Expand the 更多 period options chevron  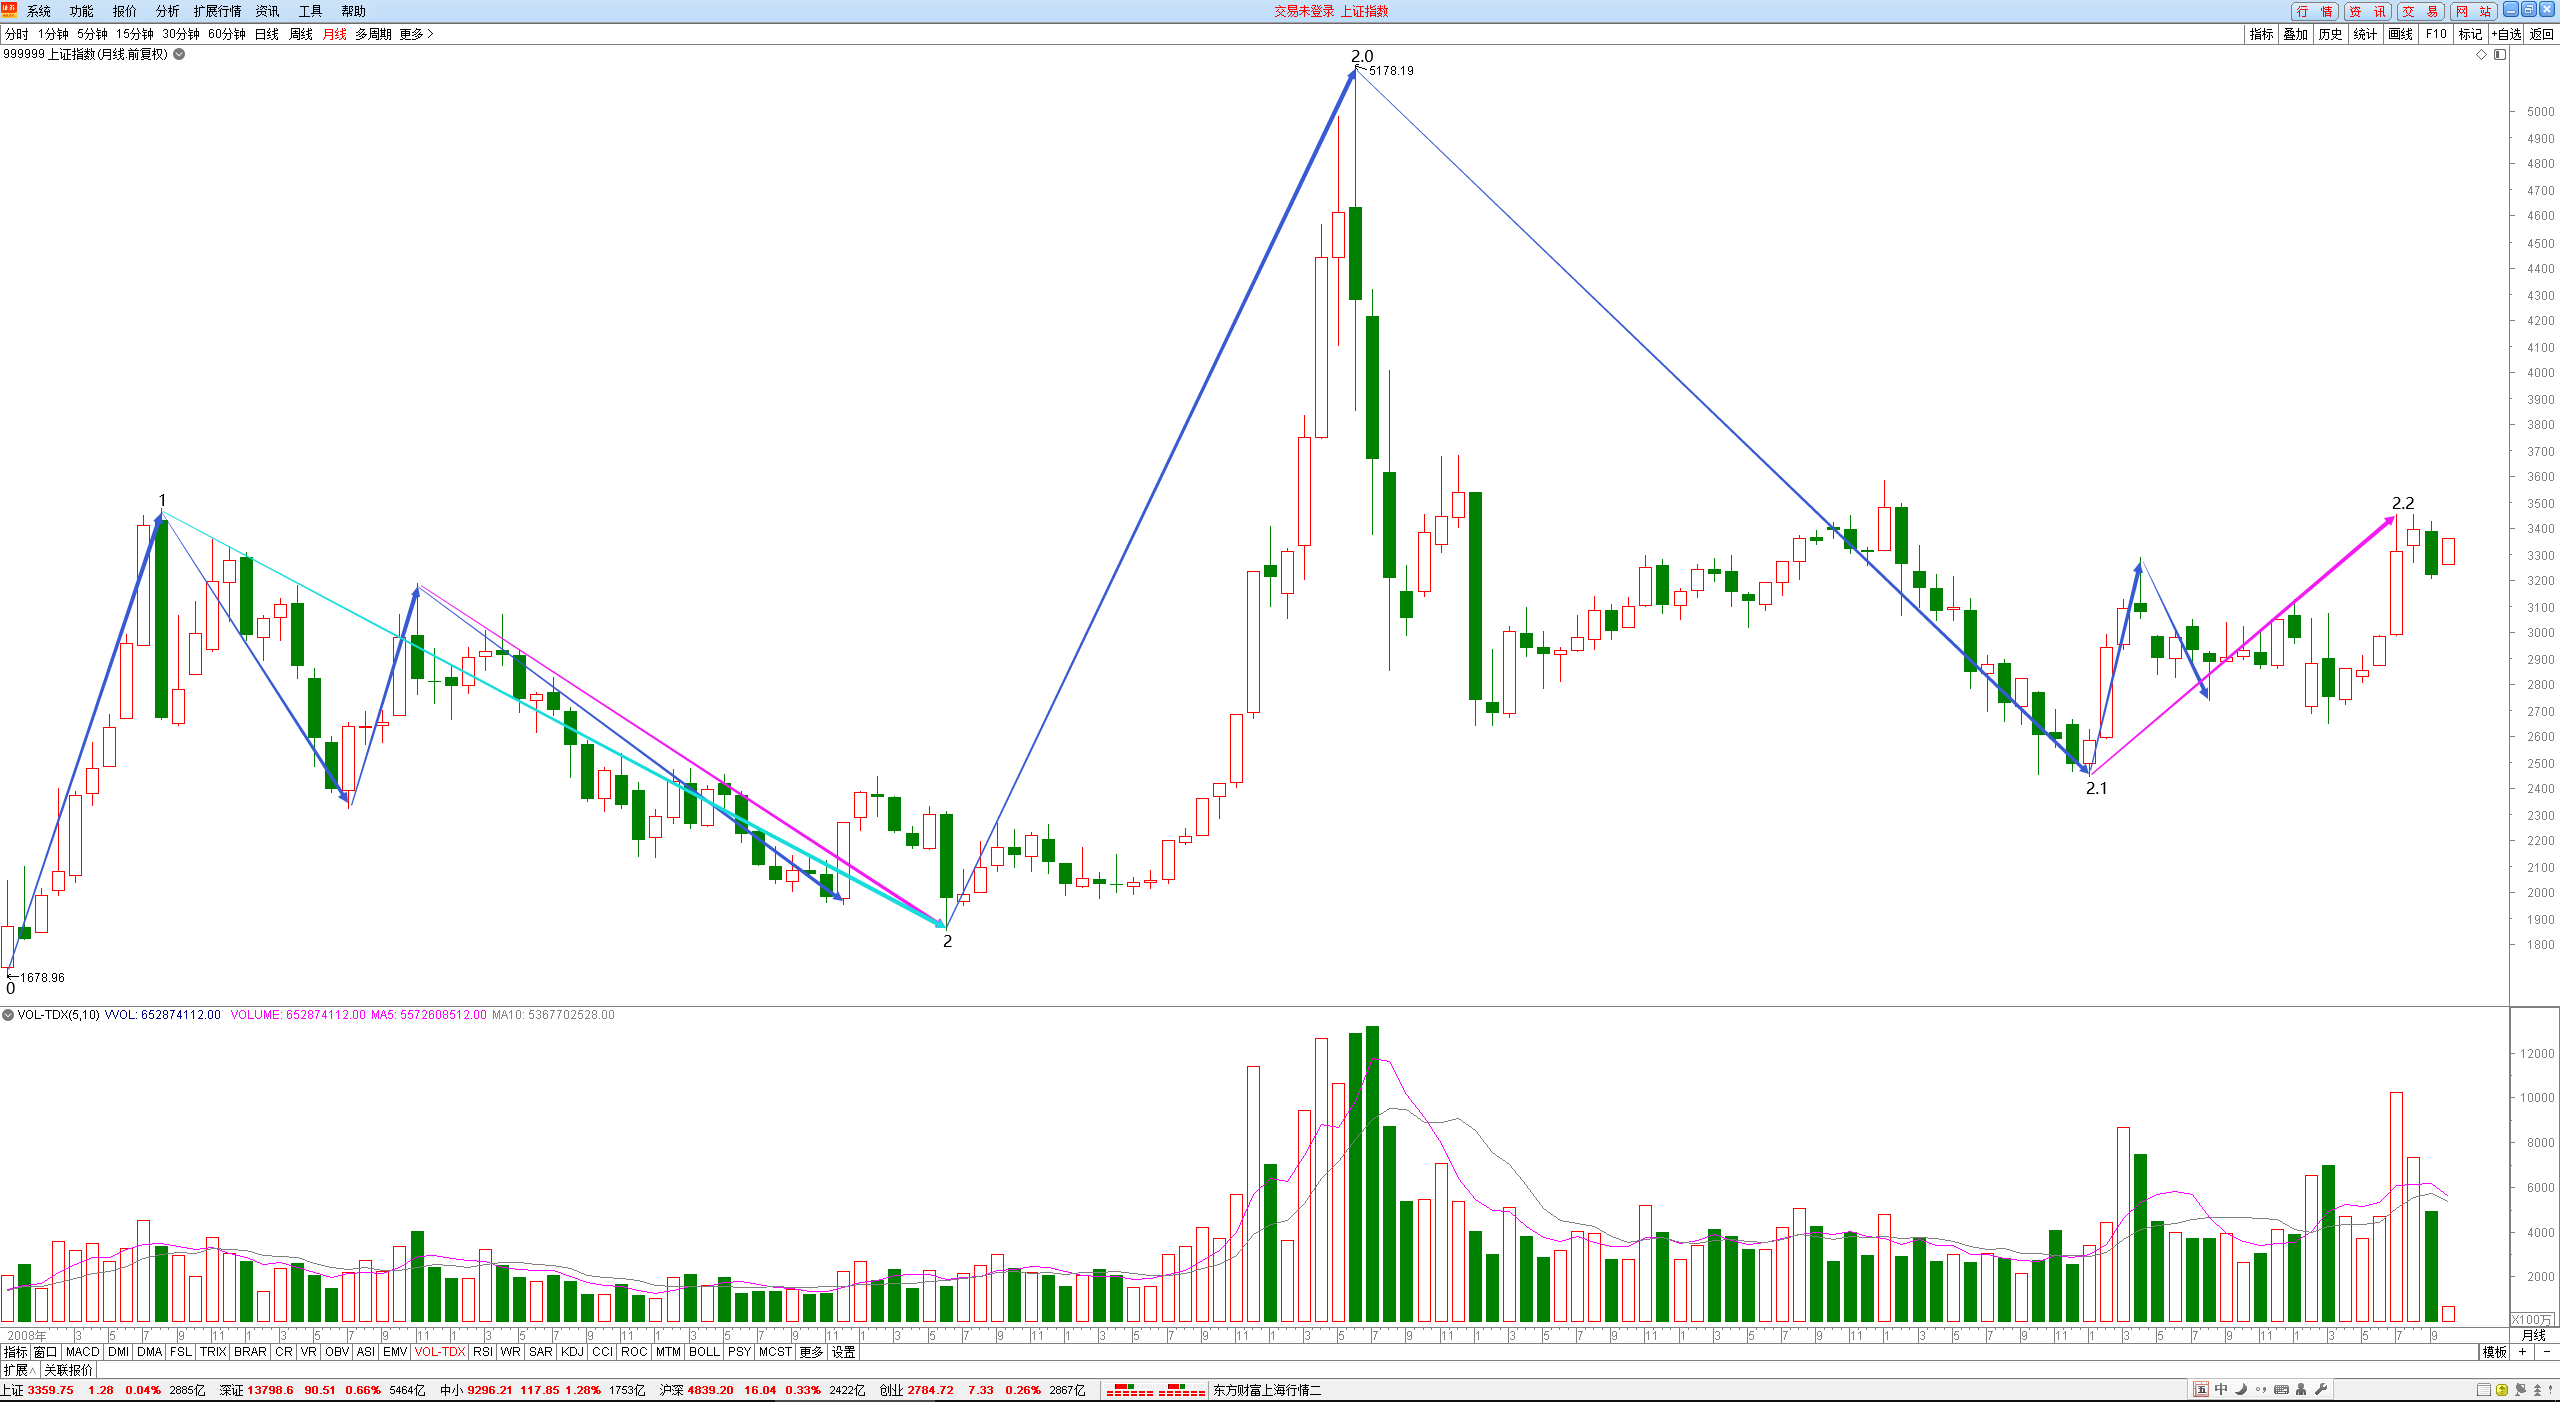[430, 34]
